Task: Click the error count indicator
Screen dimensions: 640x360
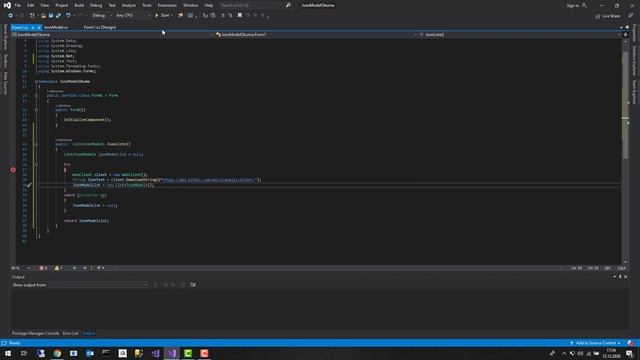Action: point(43,268)
